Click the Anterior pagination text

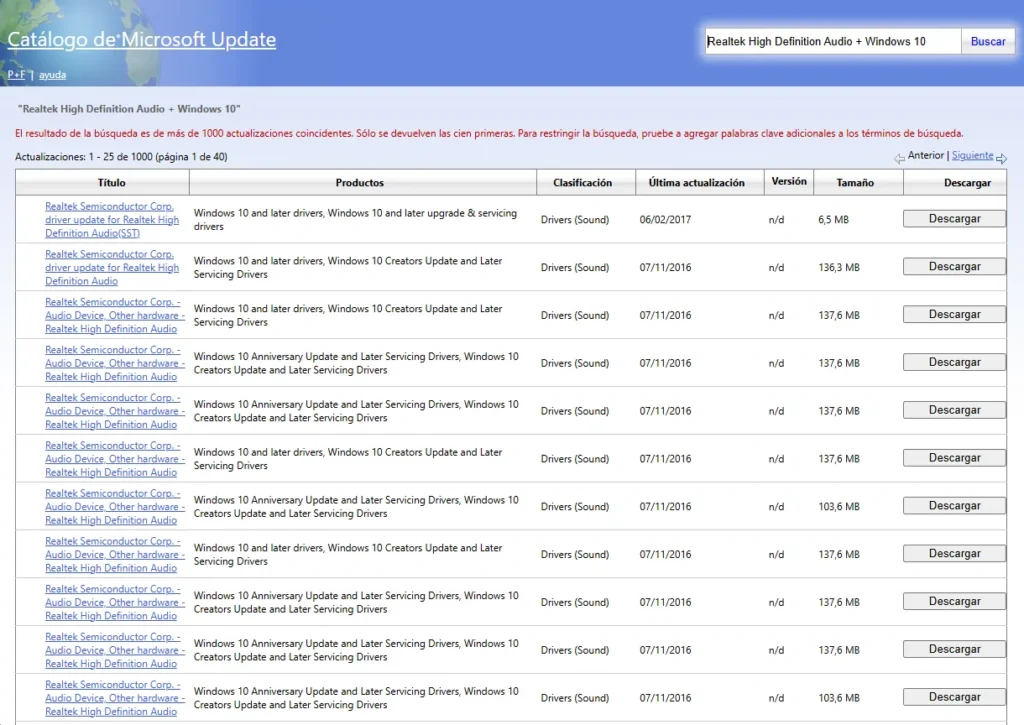pyautogui.click(x=925, y=155)
